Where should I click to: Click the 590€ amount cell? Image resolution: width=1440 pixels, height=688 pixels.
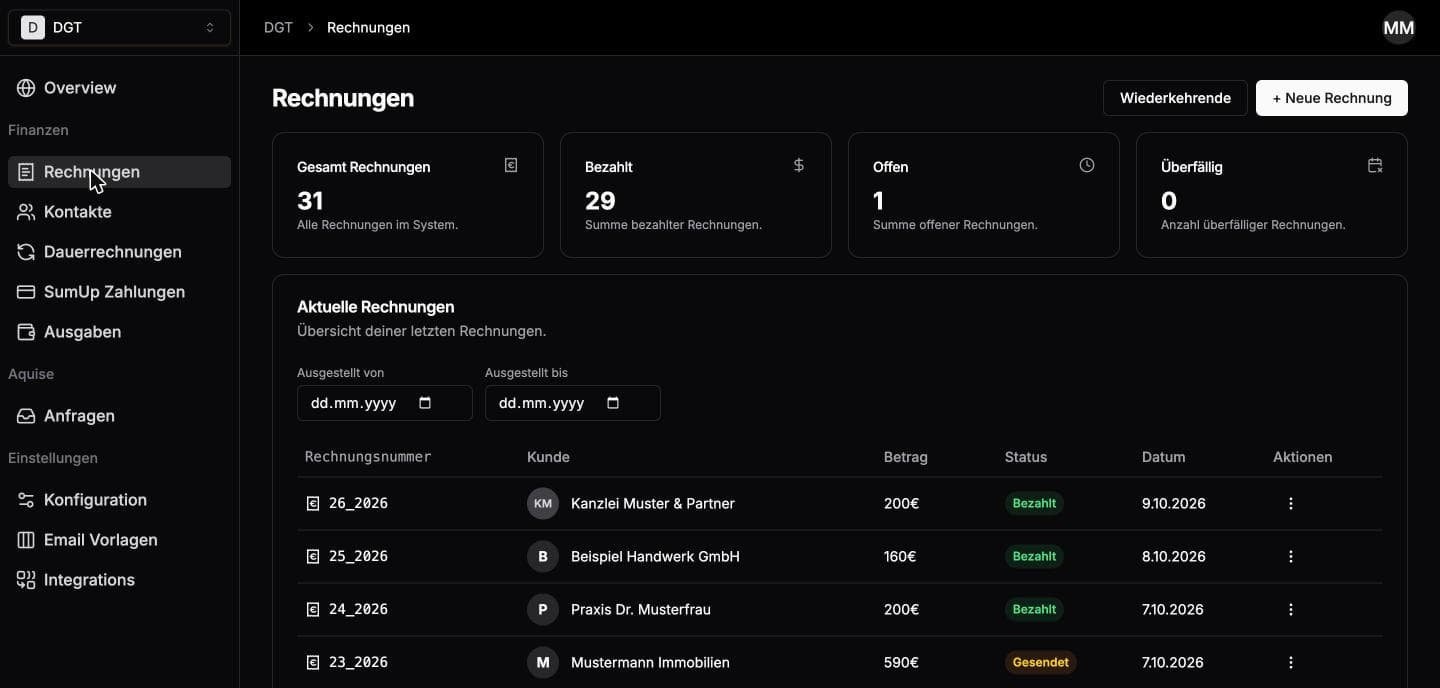coord(901,662)
